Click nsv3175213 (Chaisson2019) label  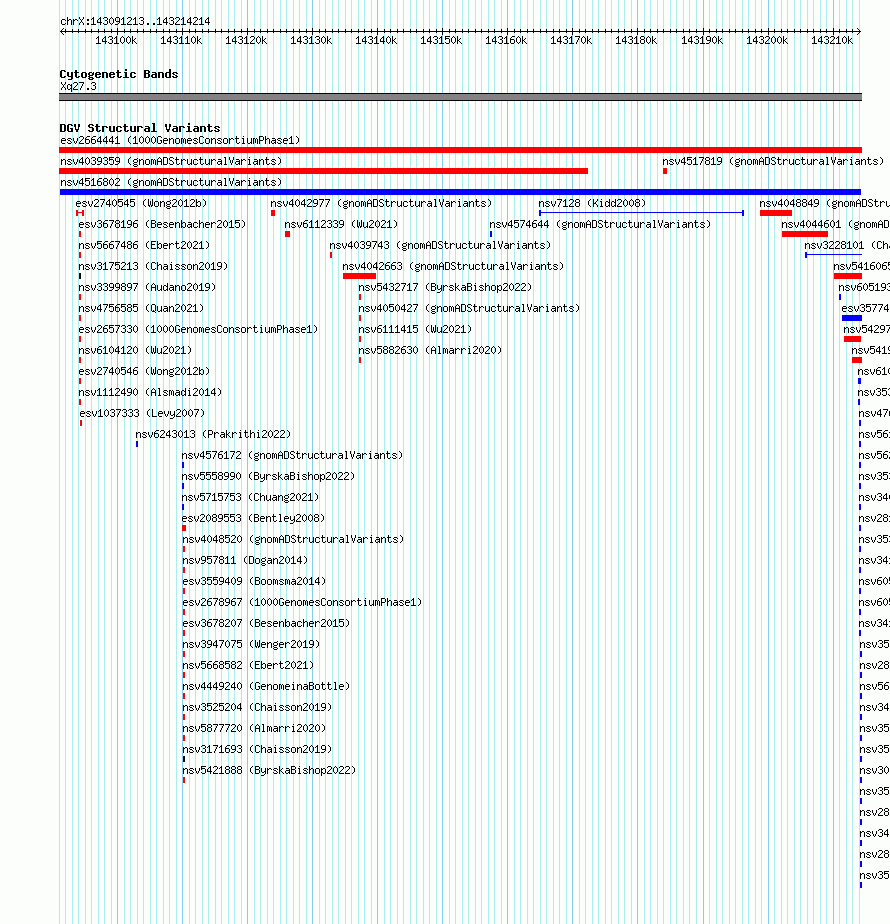[153, 266]
